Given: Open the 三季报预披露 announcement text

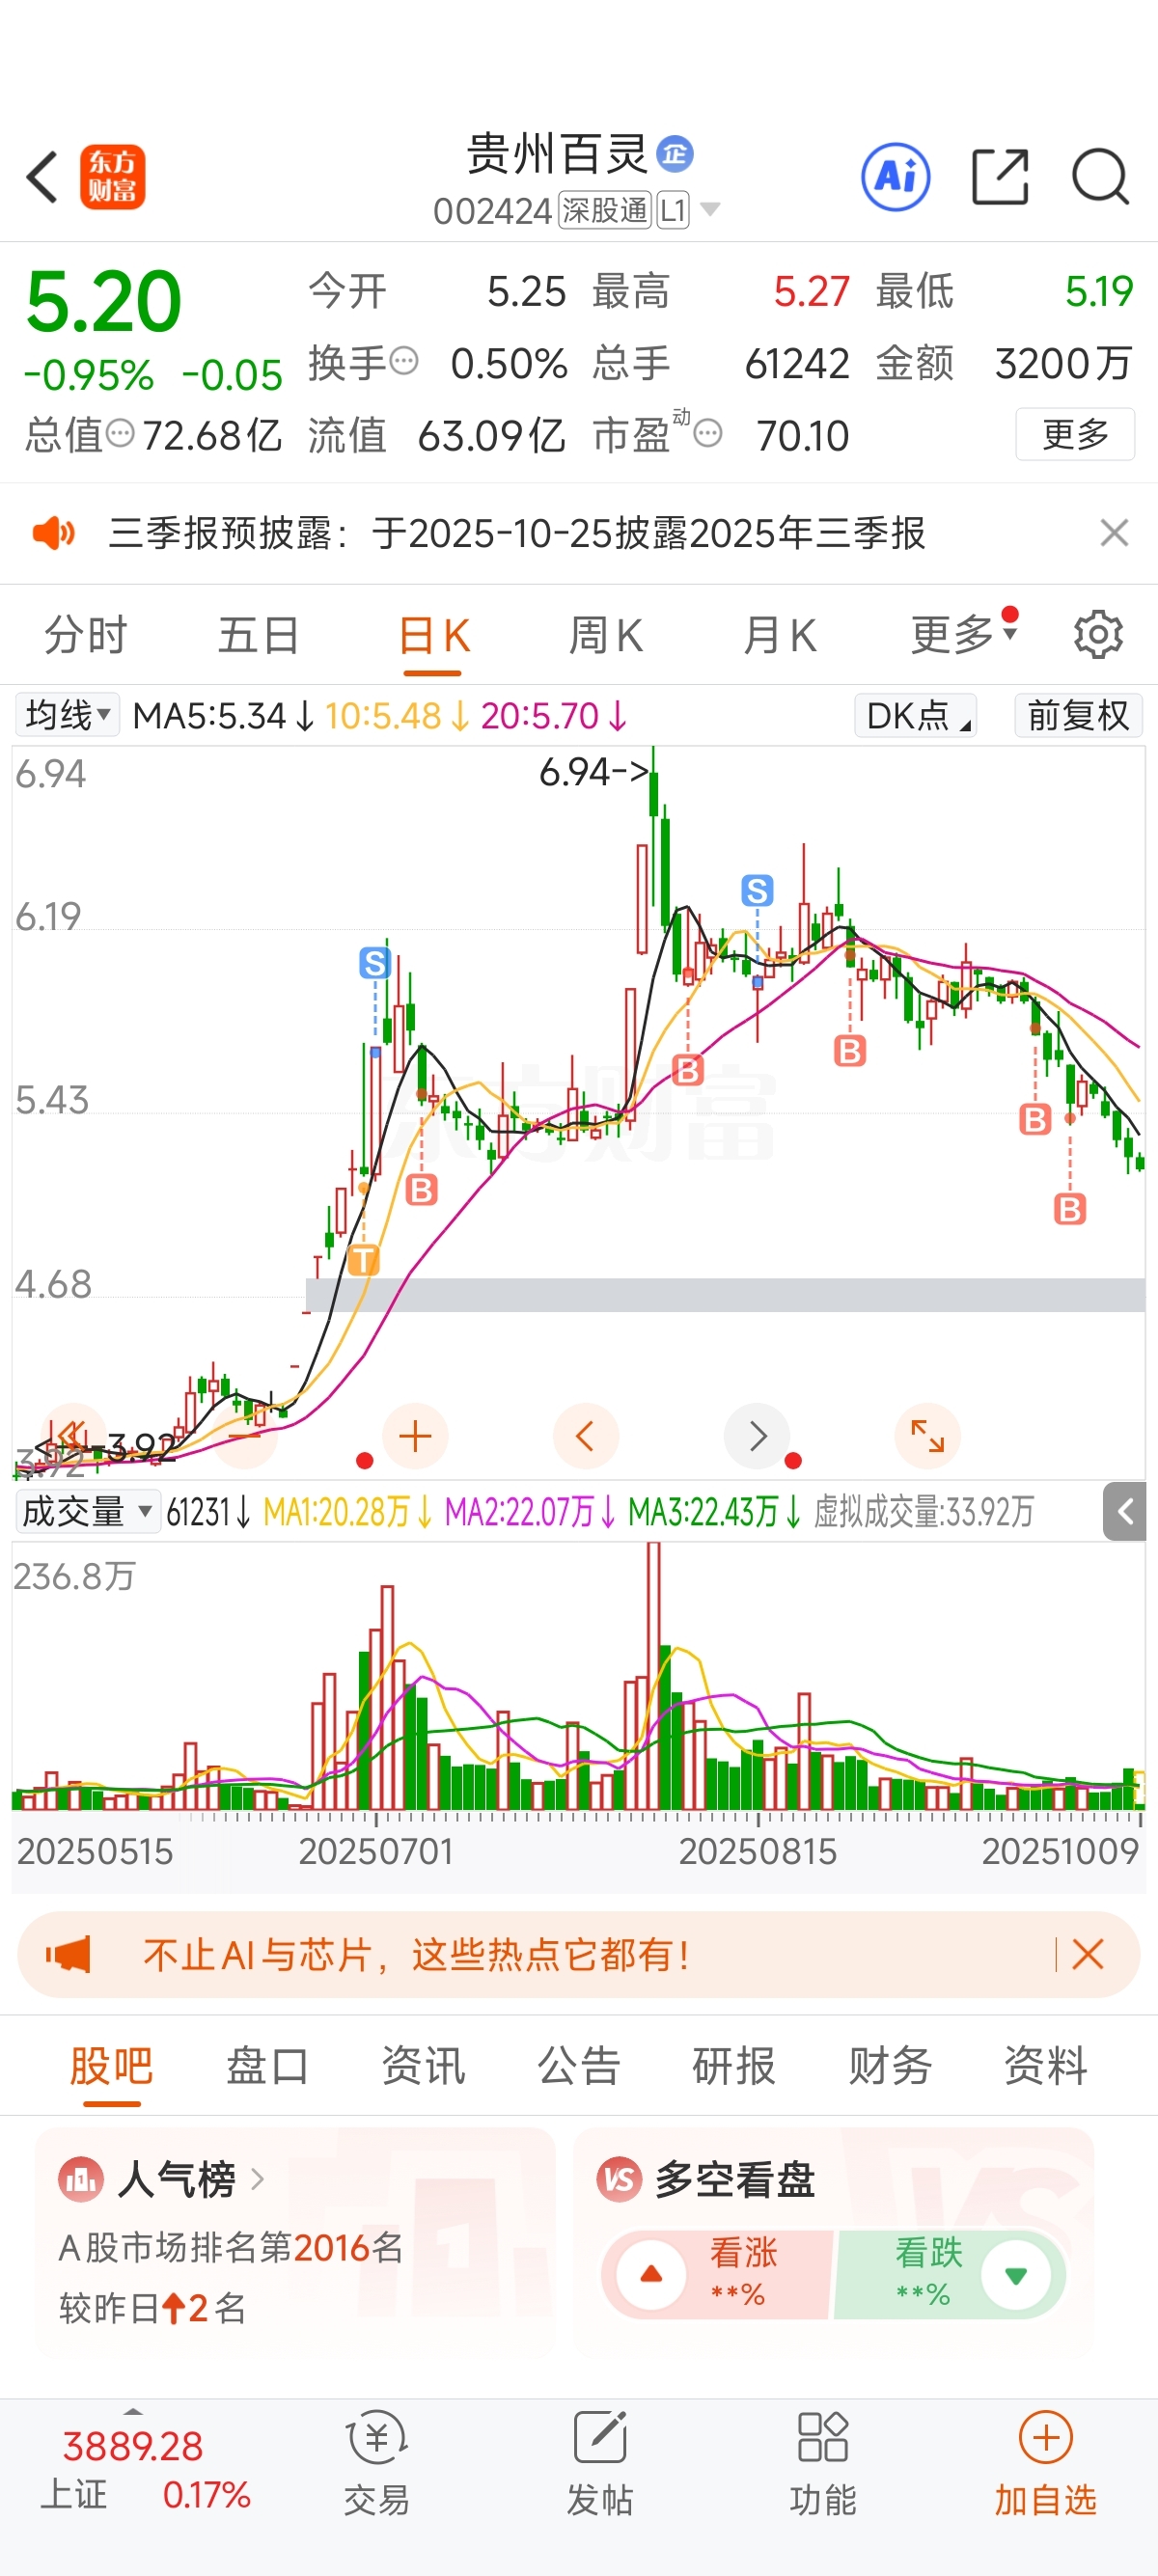Looking at the screenshot, I should pyautogui.click(x=517, y=533).
